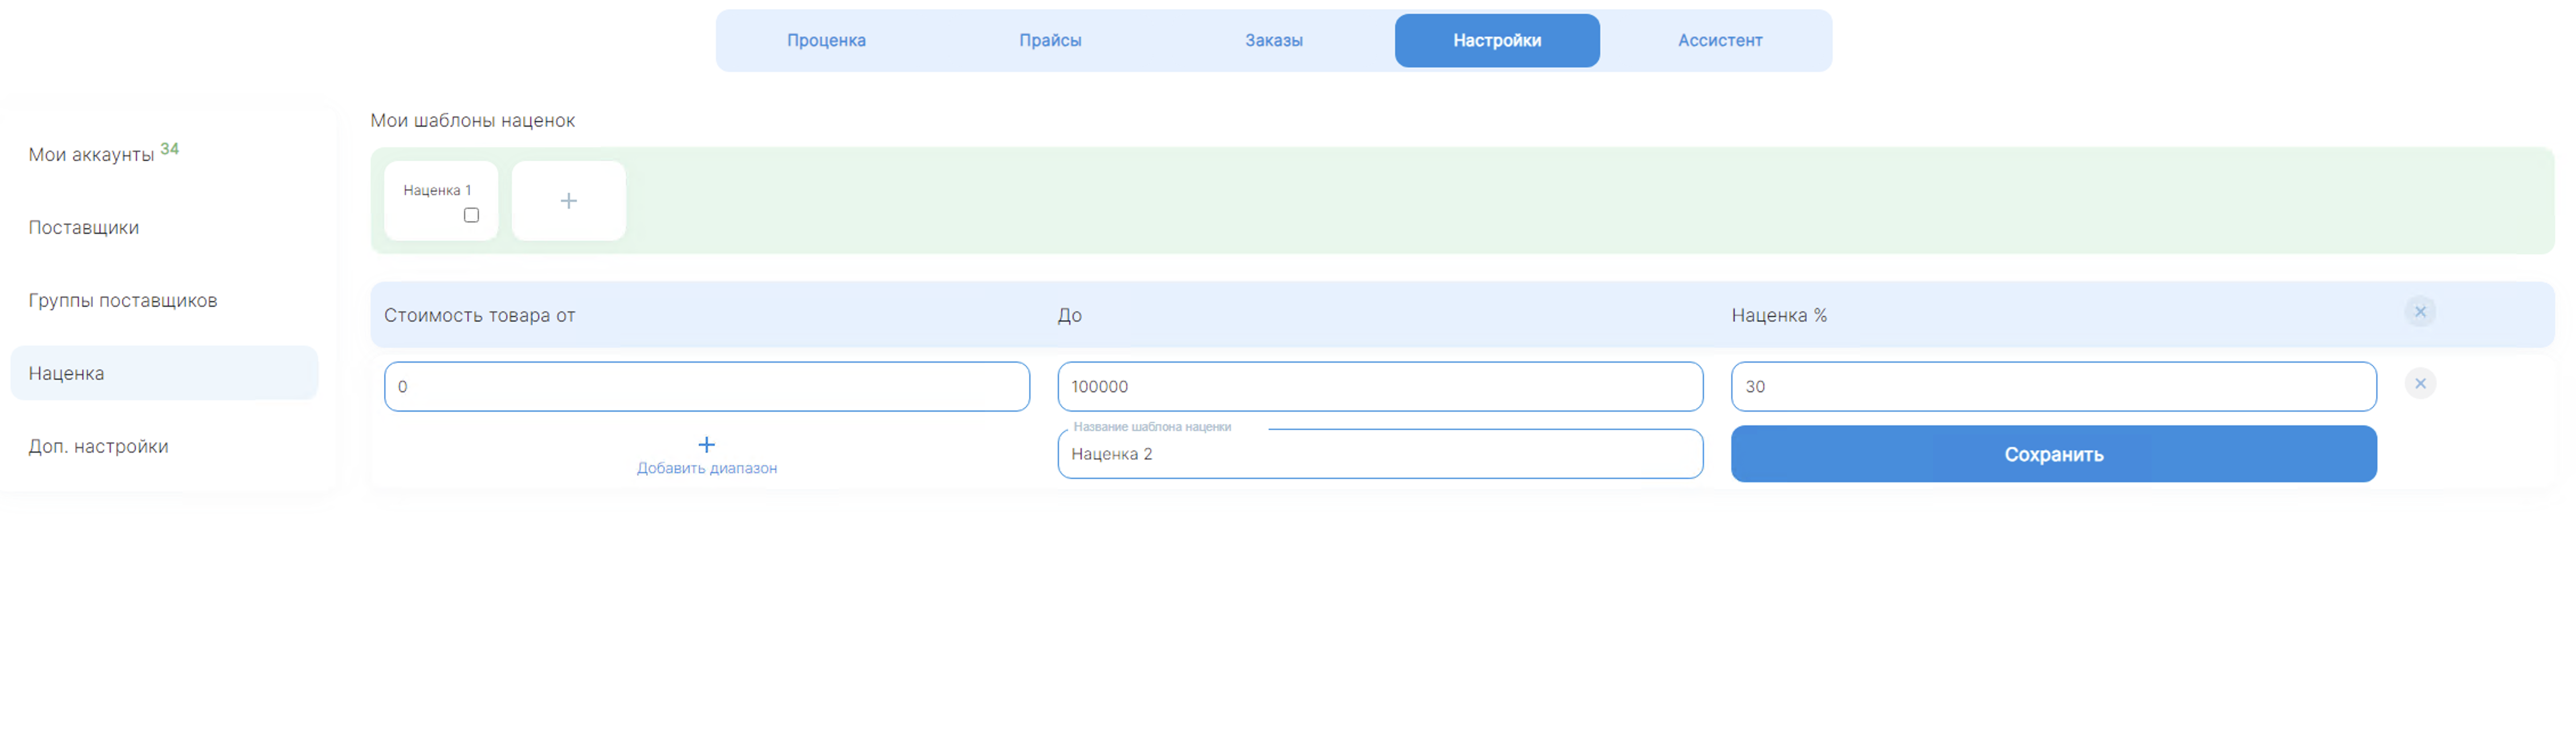This screenshot has height=732, width=2576.
Task: Open the Ассистент tab
Action: 1721,40
